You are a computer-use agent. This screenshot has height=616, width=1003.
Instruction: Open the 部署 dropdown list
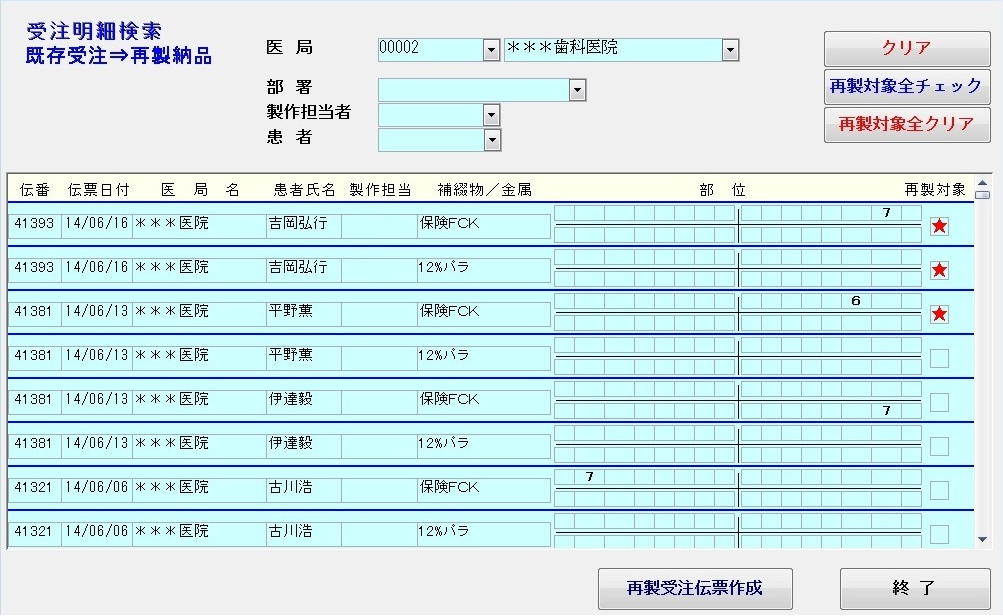(x=577, y=91)
